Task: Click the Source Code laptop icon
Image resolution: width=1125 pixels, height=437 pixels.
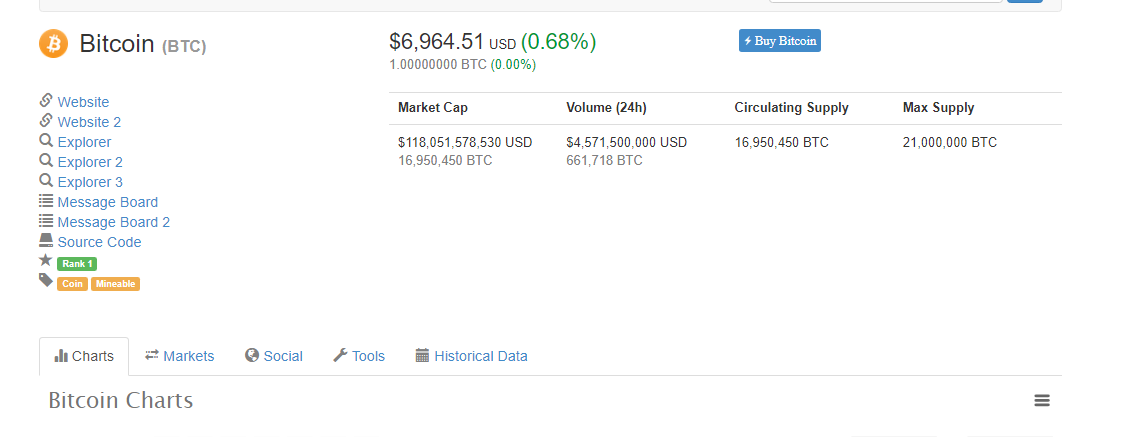Action: (x=45, y=241)
